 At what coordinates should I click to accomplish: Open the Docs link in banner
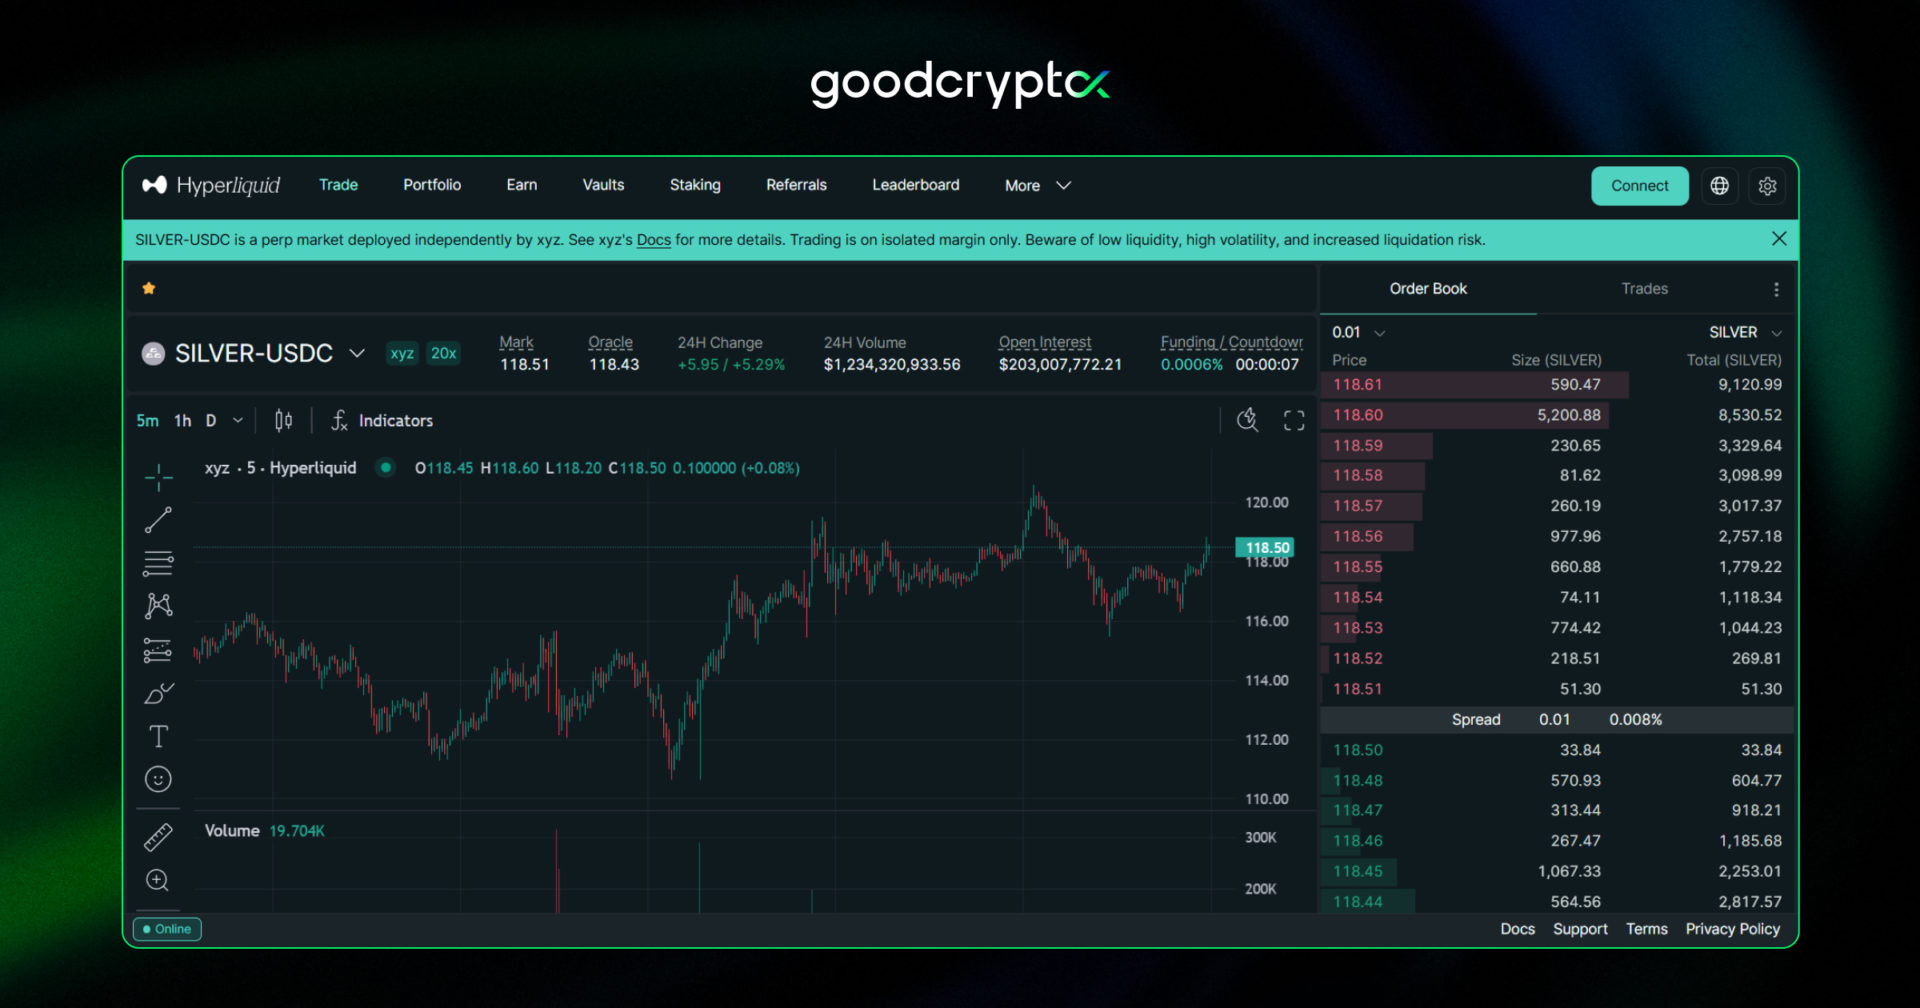[653, 240]
